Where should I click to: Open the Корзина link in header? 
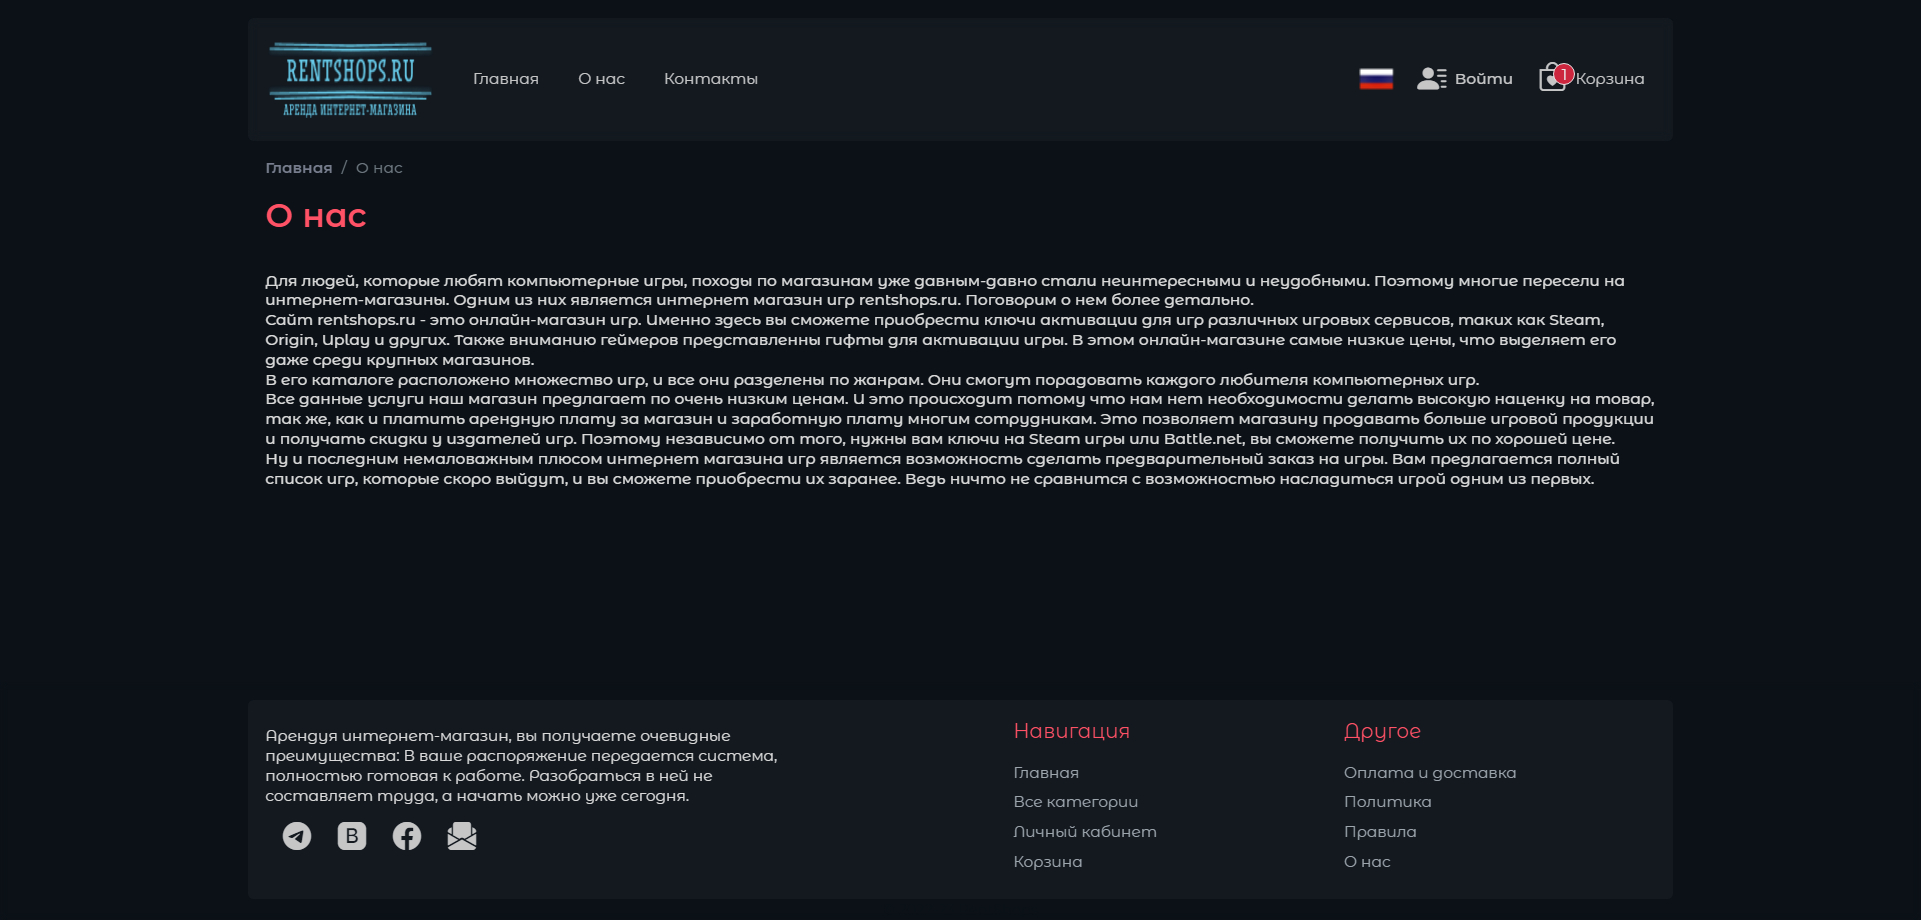(1610, 79)
